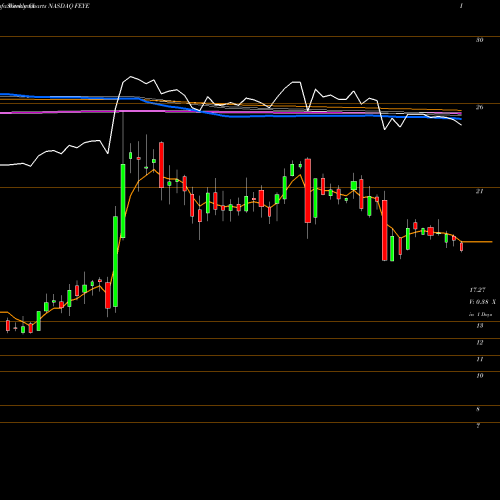Select the 11 price axis label
Viewport: 500px width, 500px height.
tap(479, 359)
